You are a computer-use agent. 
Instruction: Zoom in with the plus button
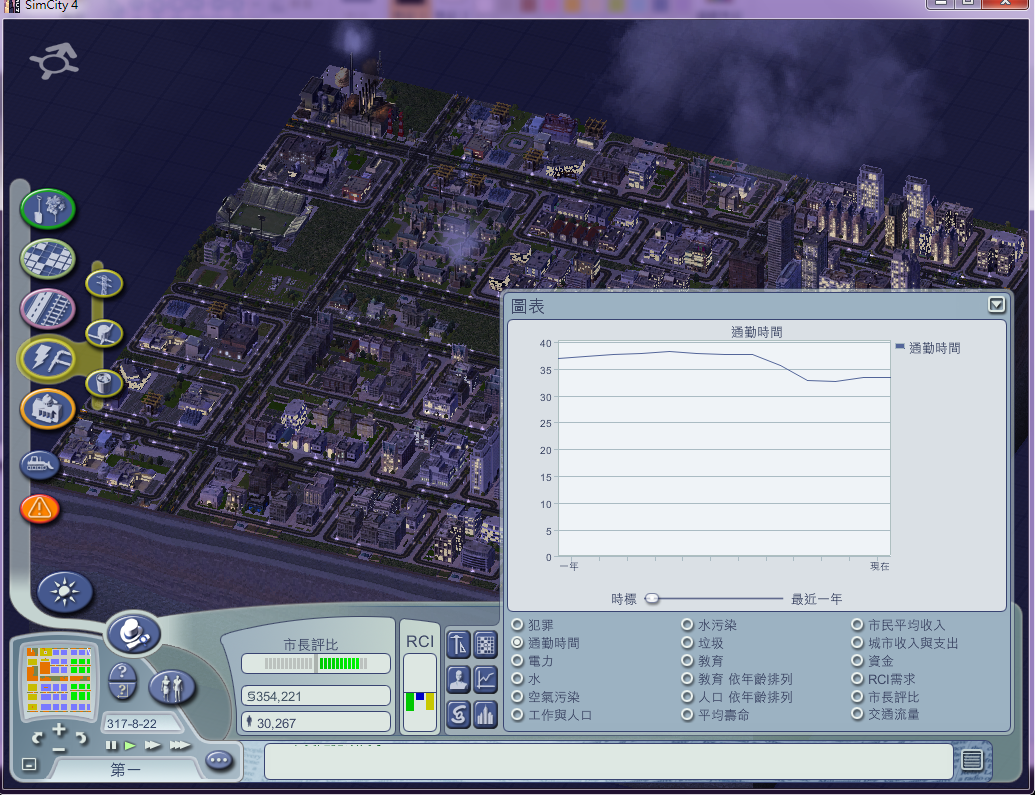(x=59, y=730)
